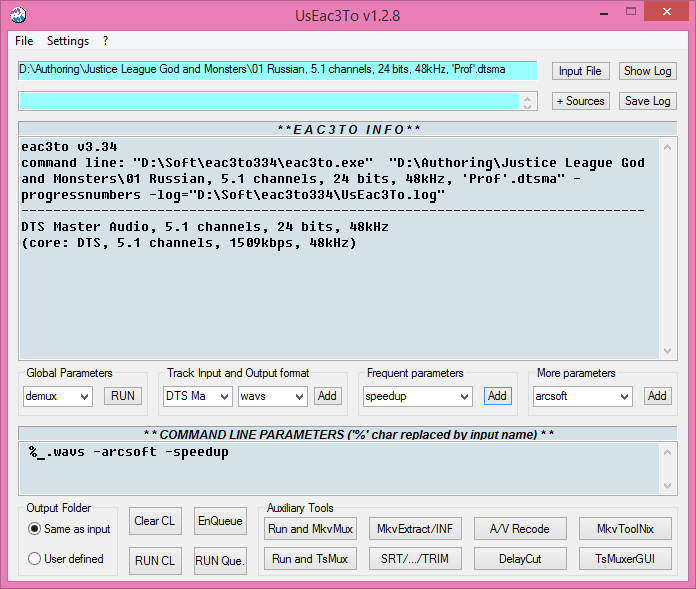This screenshot has height=589, width=696.
Task: Click the input file path field
Action: (277, 70)
